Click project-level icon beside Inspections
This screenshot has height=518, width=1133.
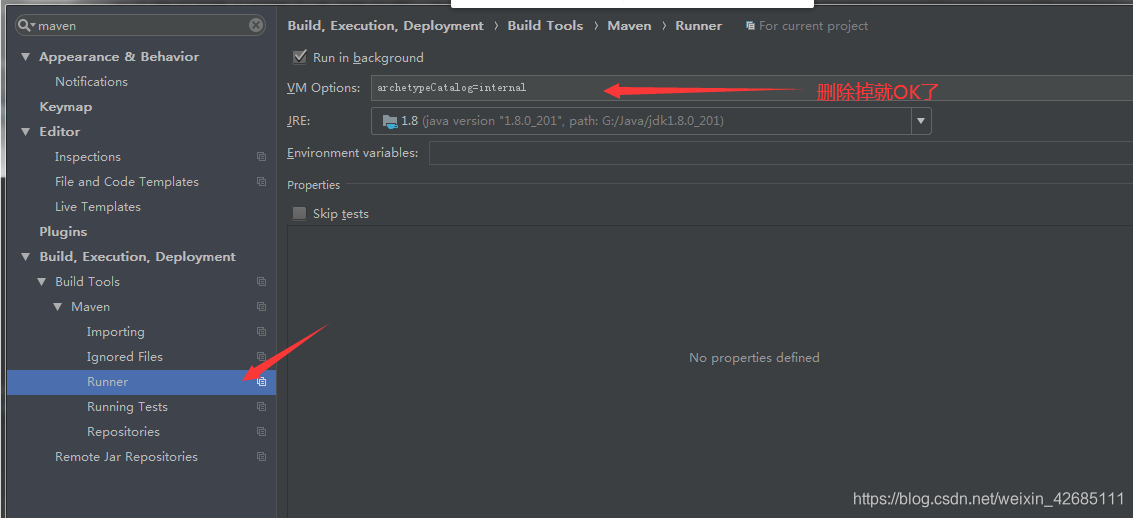tap(261, 157)
